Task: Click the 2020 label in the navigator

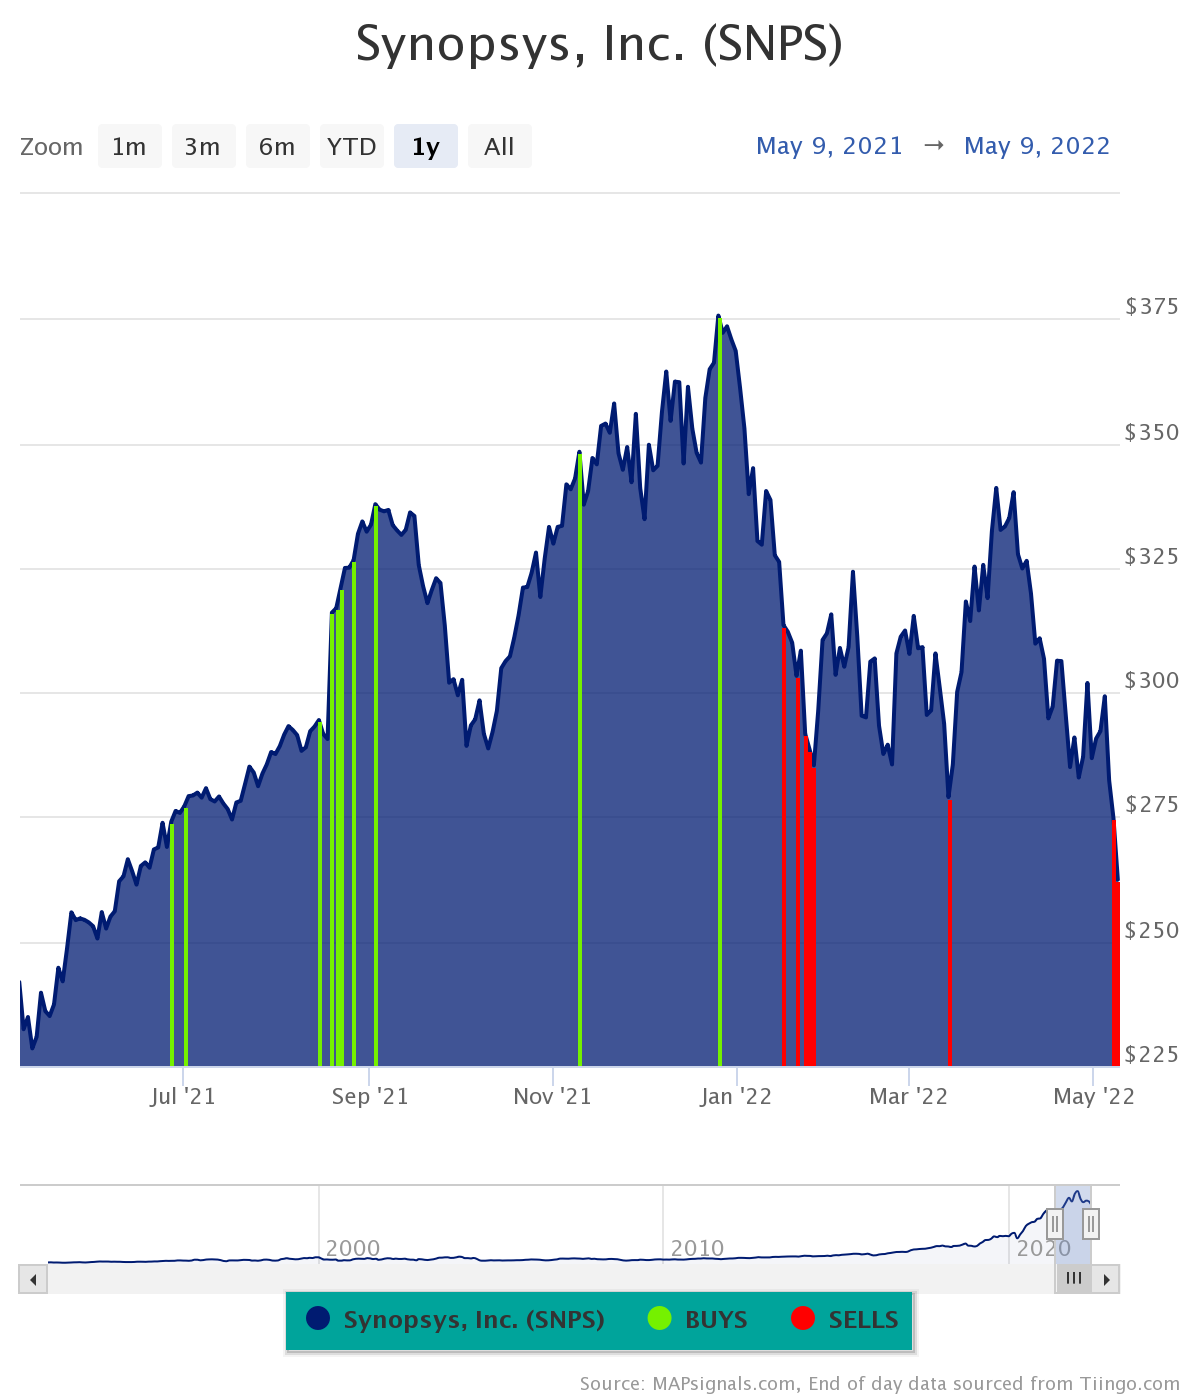Action: [1044, 1248]
